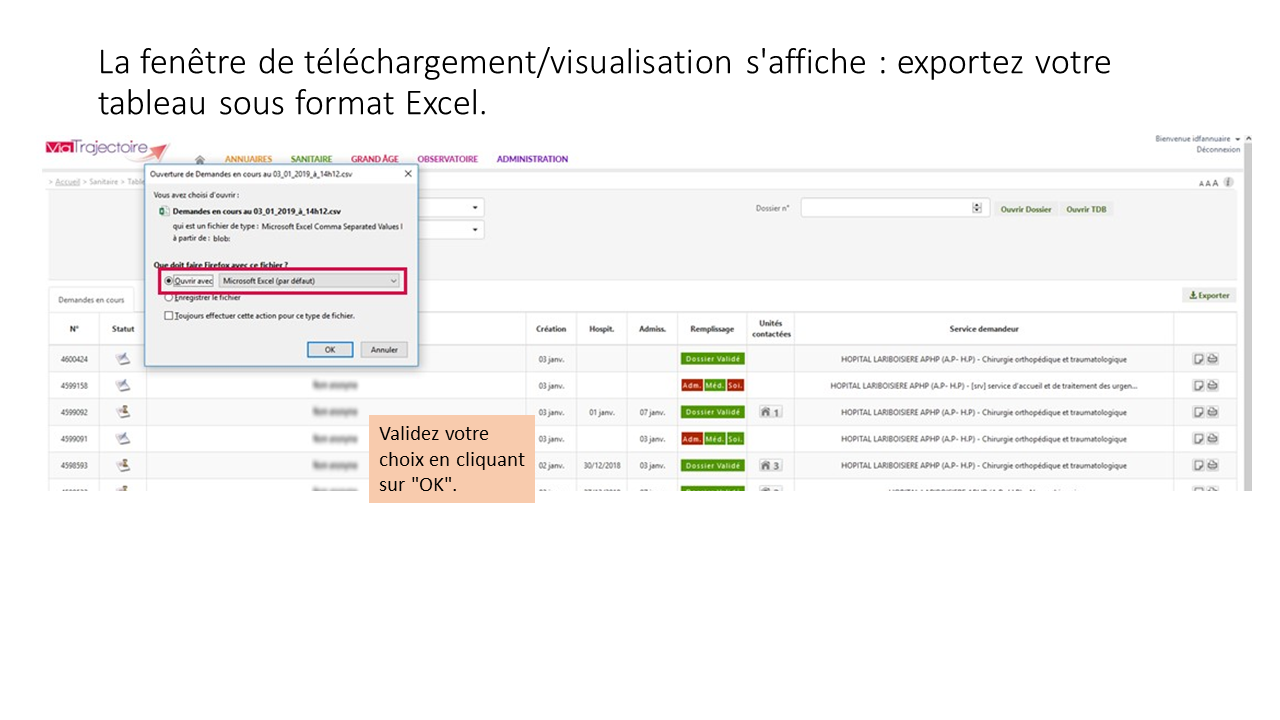
Task: Click the Dossier n° stepper arrows
Action: (976, 208)
